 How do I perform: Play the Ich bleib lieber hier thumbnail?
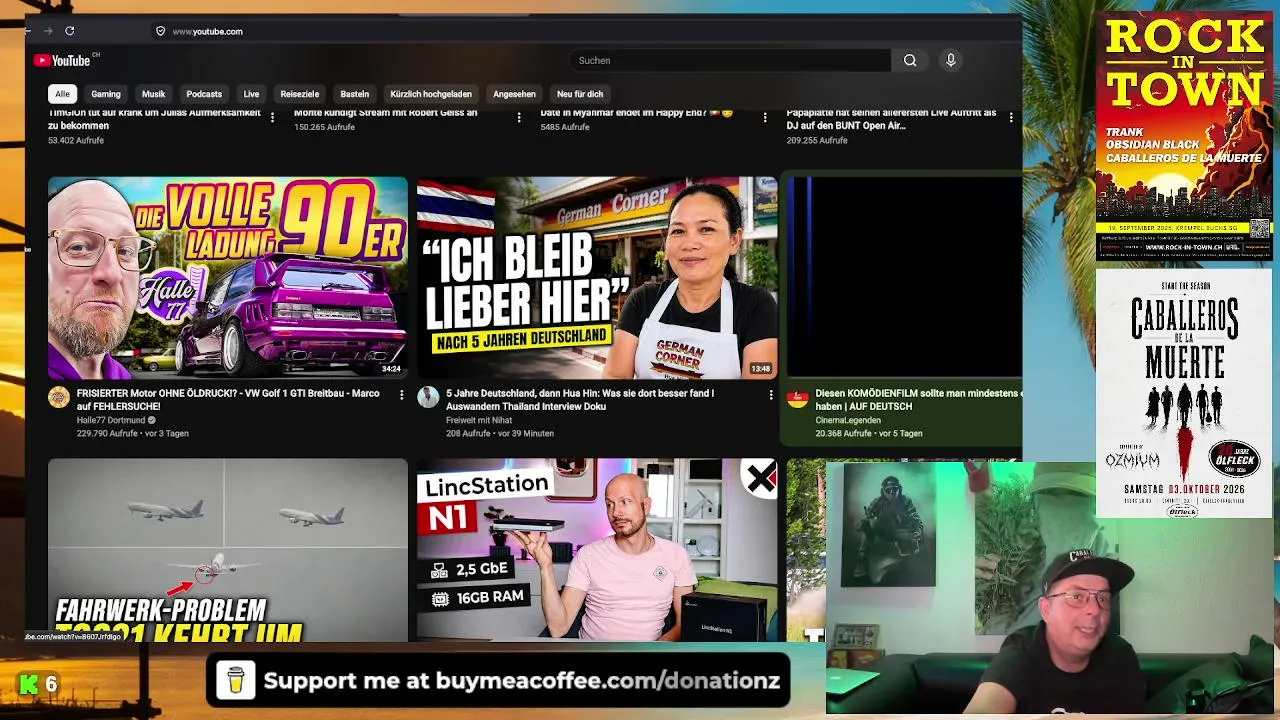(597, 277)
